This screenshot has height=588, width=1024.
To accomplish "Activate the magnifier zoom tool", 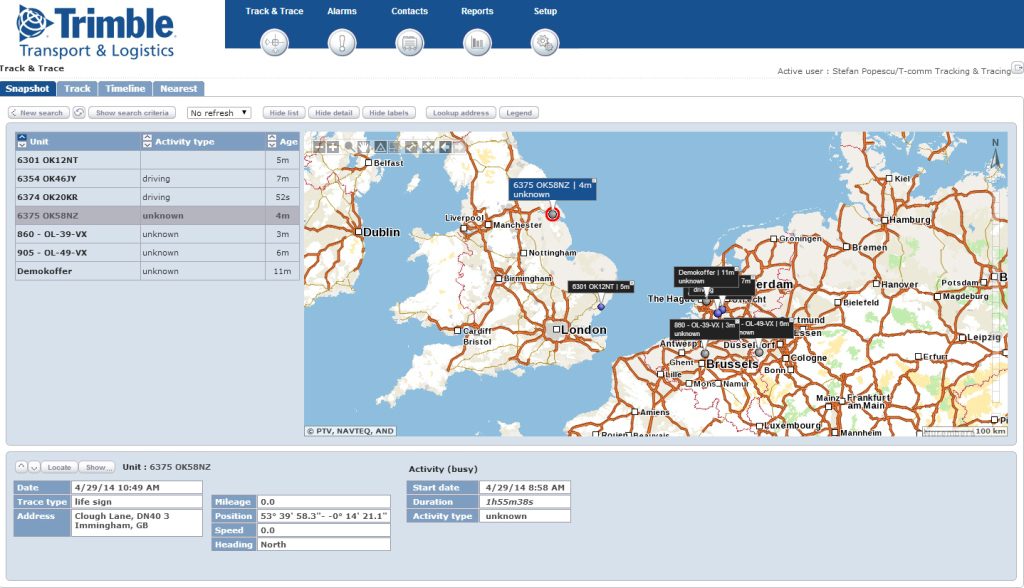I will 349,147.
